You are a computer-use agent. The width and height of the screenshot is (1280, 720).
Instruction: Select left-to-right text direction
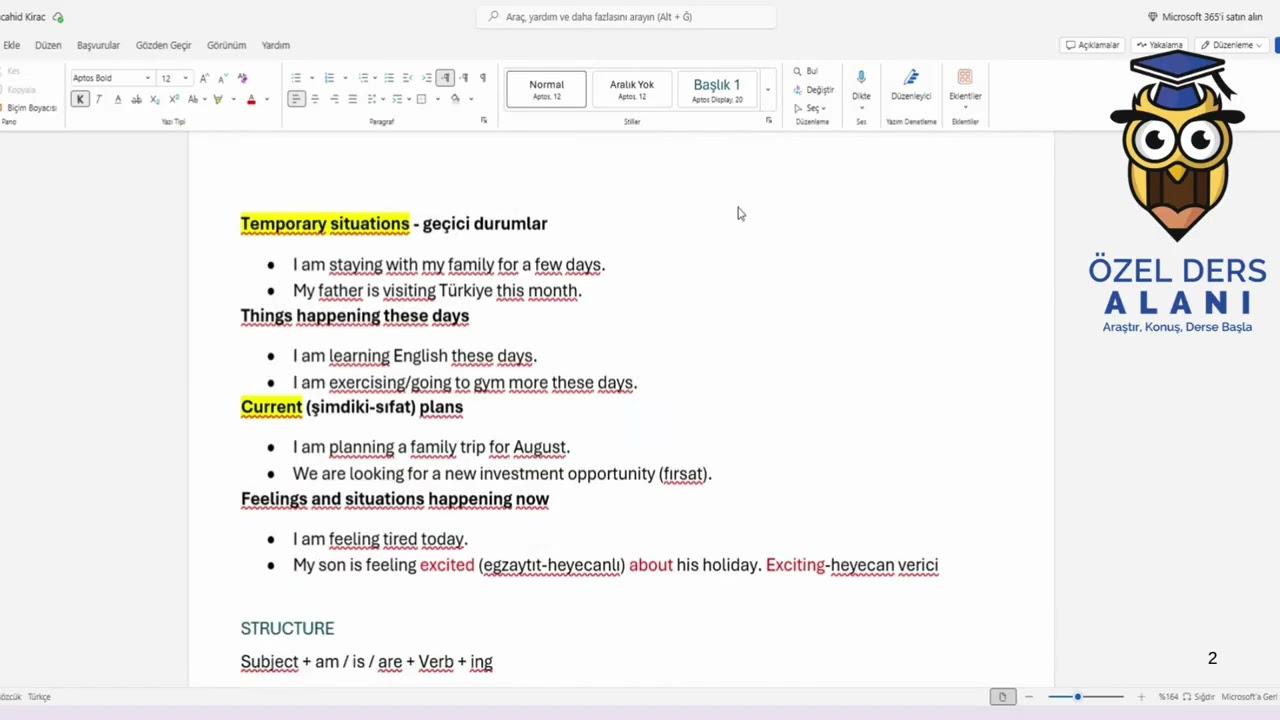445,78
